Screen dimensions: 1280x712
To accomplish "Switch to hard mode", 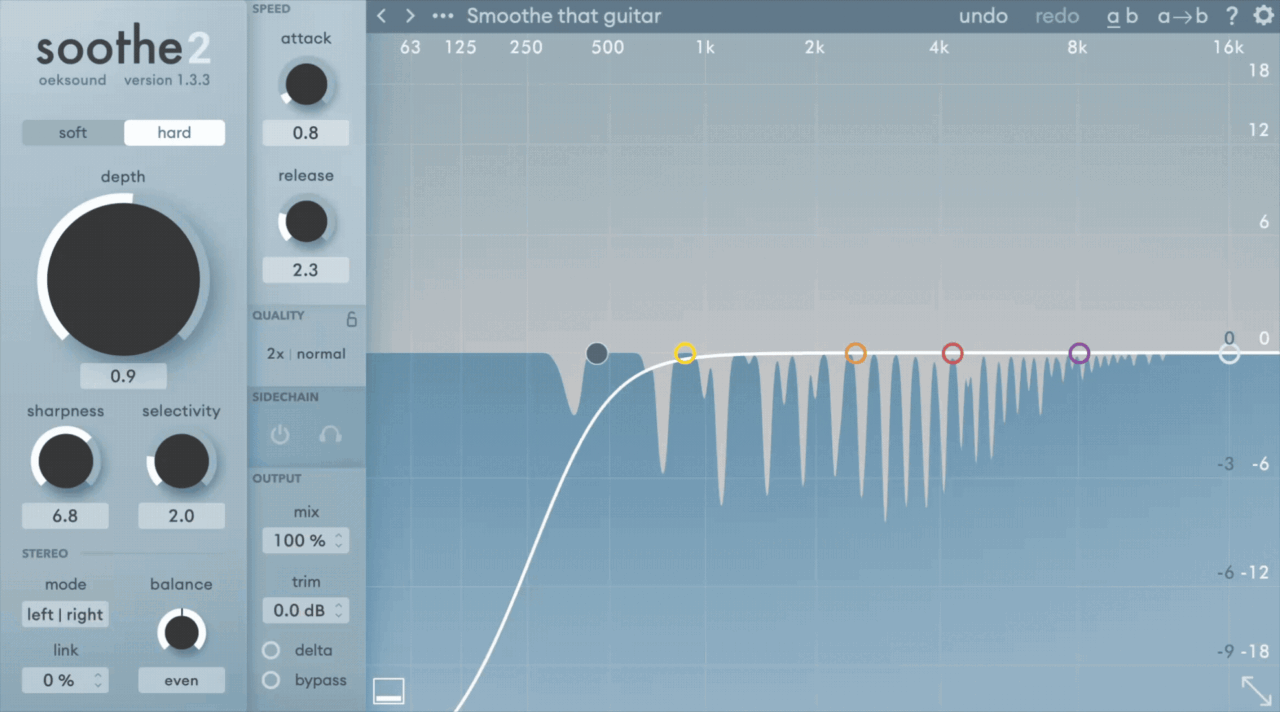I will [x=174, y=133].
